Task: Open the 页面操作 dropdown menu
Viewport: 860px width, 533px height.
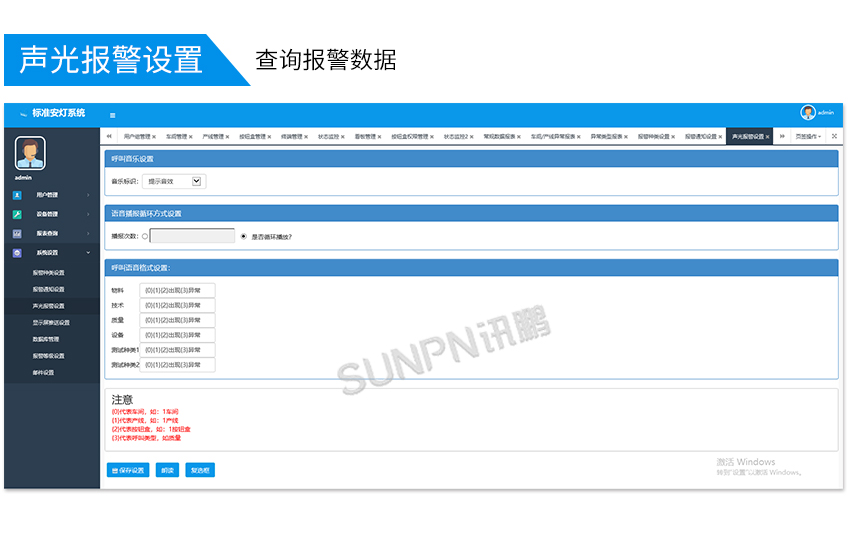Action: [808, 136]
